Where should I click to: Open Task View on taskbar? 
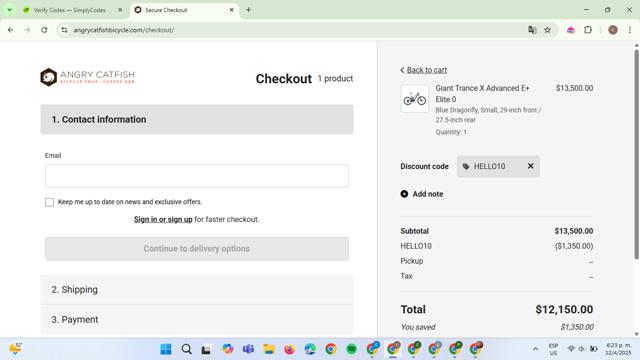point(207,349)
